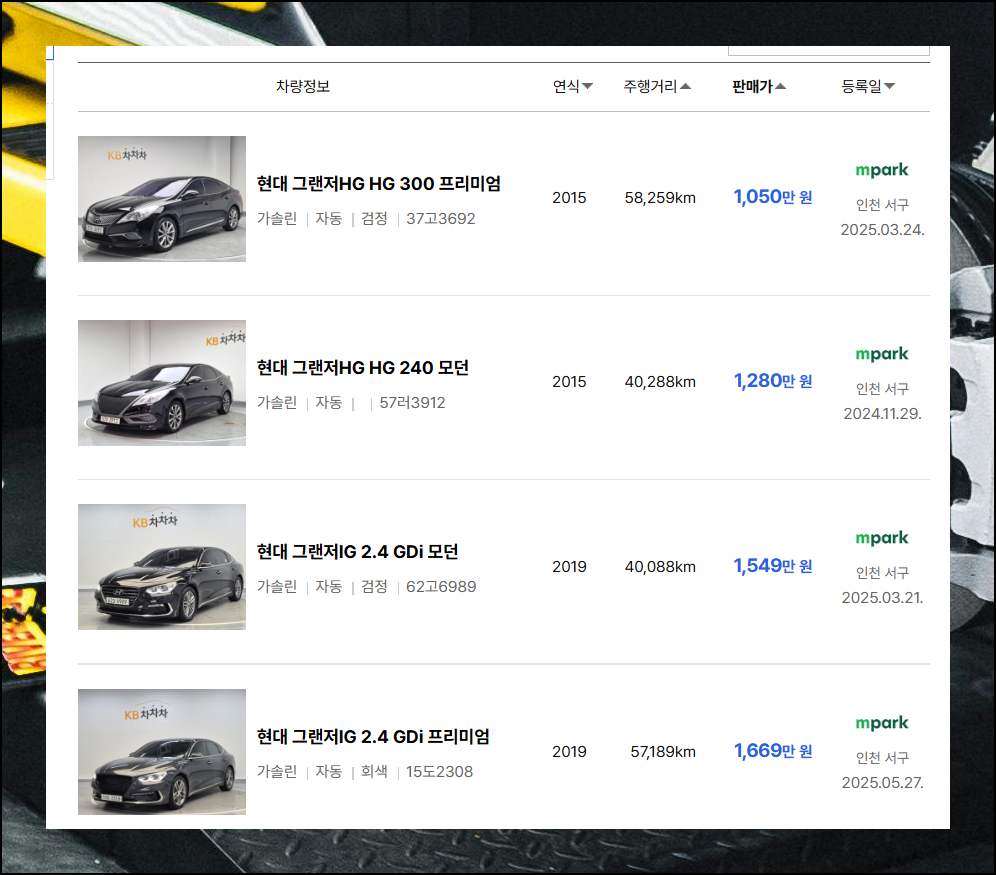This screenshot has width=996, height=875.
Task: Click 회색 color label in 15도2308 row
Action: coord(374,772)
